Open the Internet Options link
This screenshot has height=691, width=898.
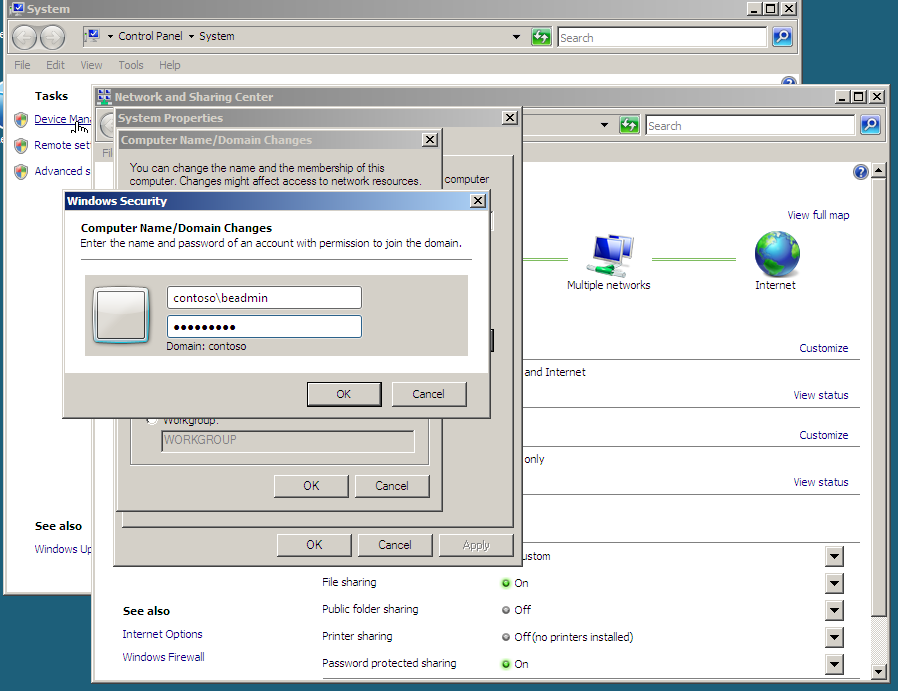(162, 634)
